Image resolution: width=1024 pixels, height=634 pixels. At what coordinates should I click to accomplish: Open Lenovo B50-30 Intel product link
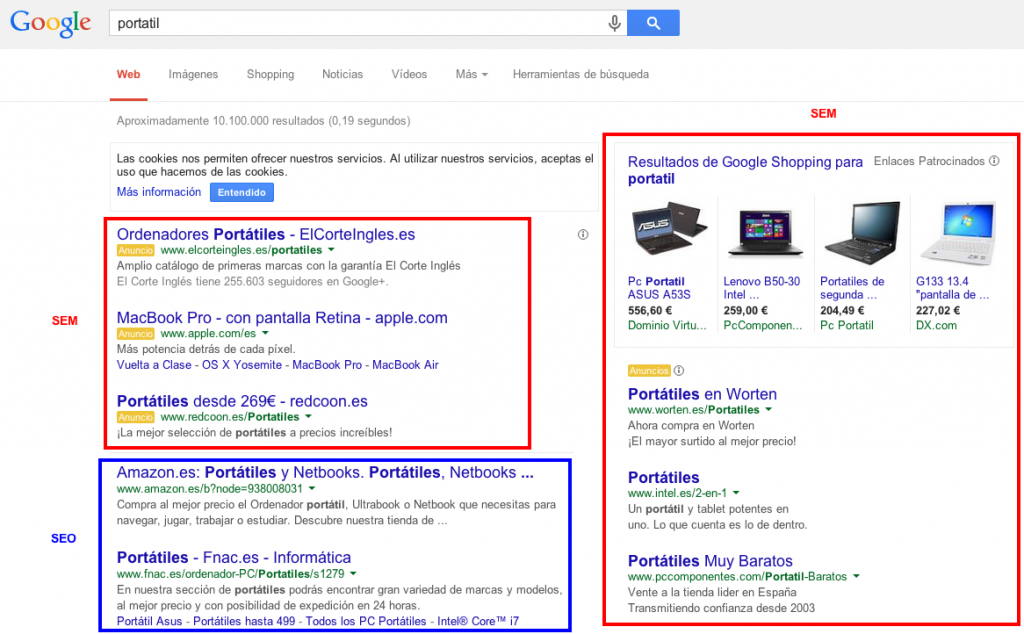coord(761,288)
